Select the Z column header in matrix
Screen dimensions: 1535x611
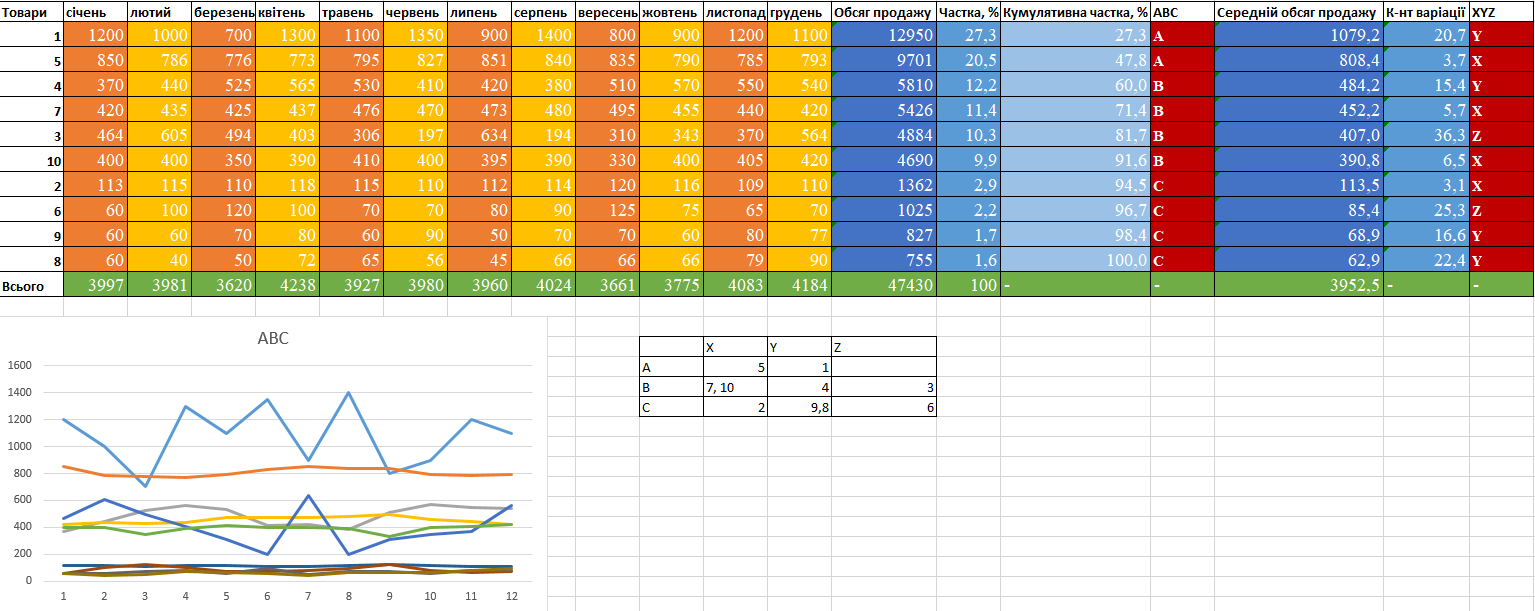pos(883,347)
